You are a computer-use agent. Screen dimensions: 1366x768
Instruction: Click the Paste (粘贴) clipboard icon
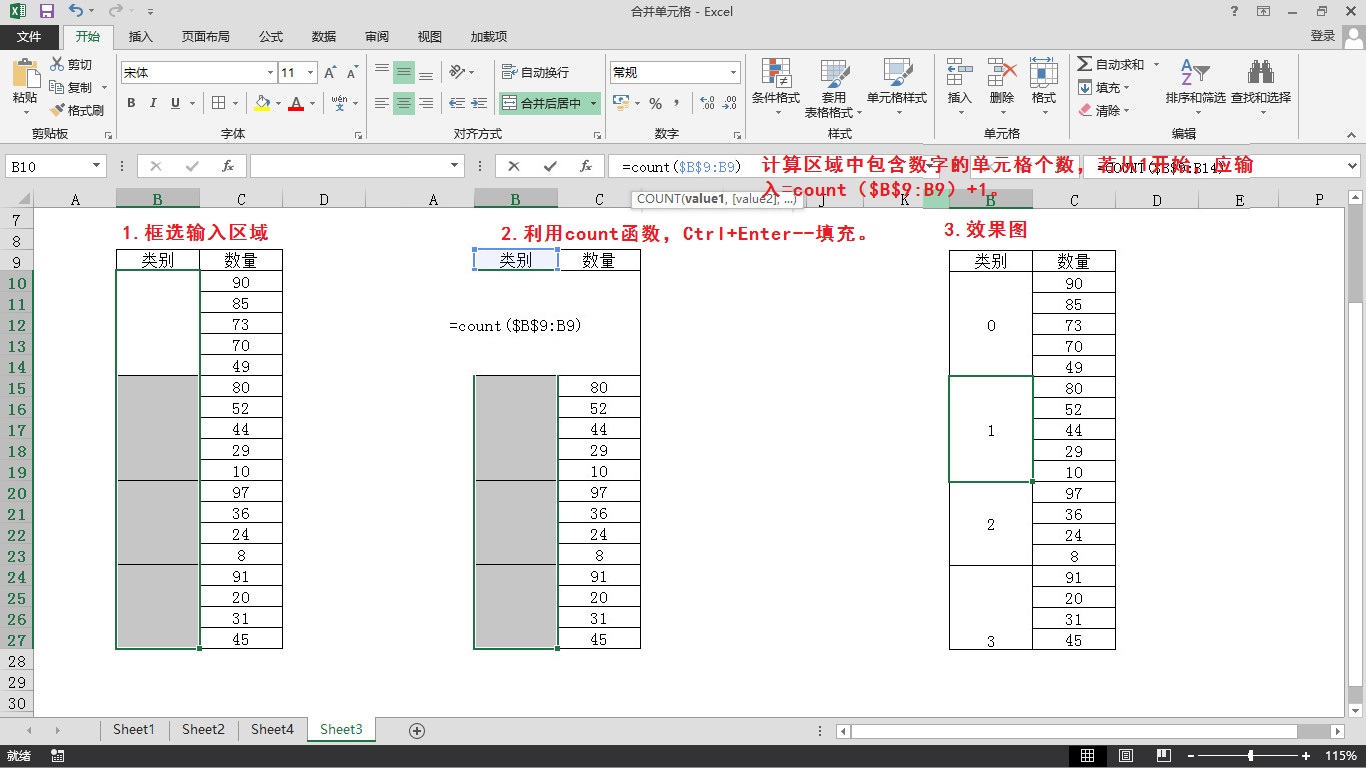tap(25, 74)
